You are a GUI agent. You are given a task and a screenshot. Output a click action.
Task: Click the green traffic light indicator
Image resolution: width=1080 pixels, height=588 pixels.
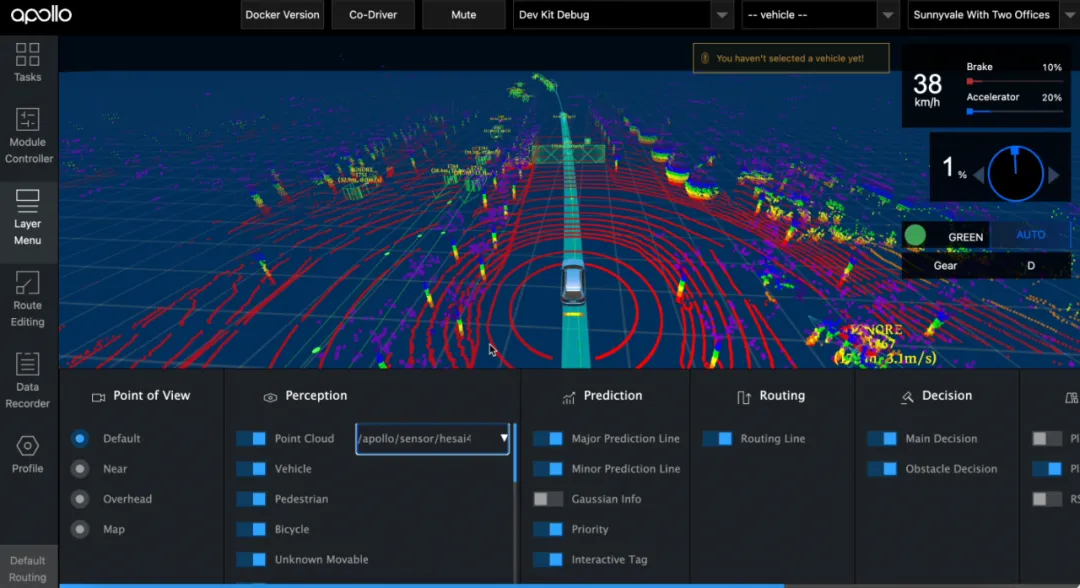coord(915,235)
